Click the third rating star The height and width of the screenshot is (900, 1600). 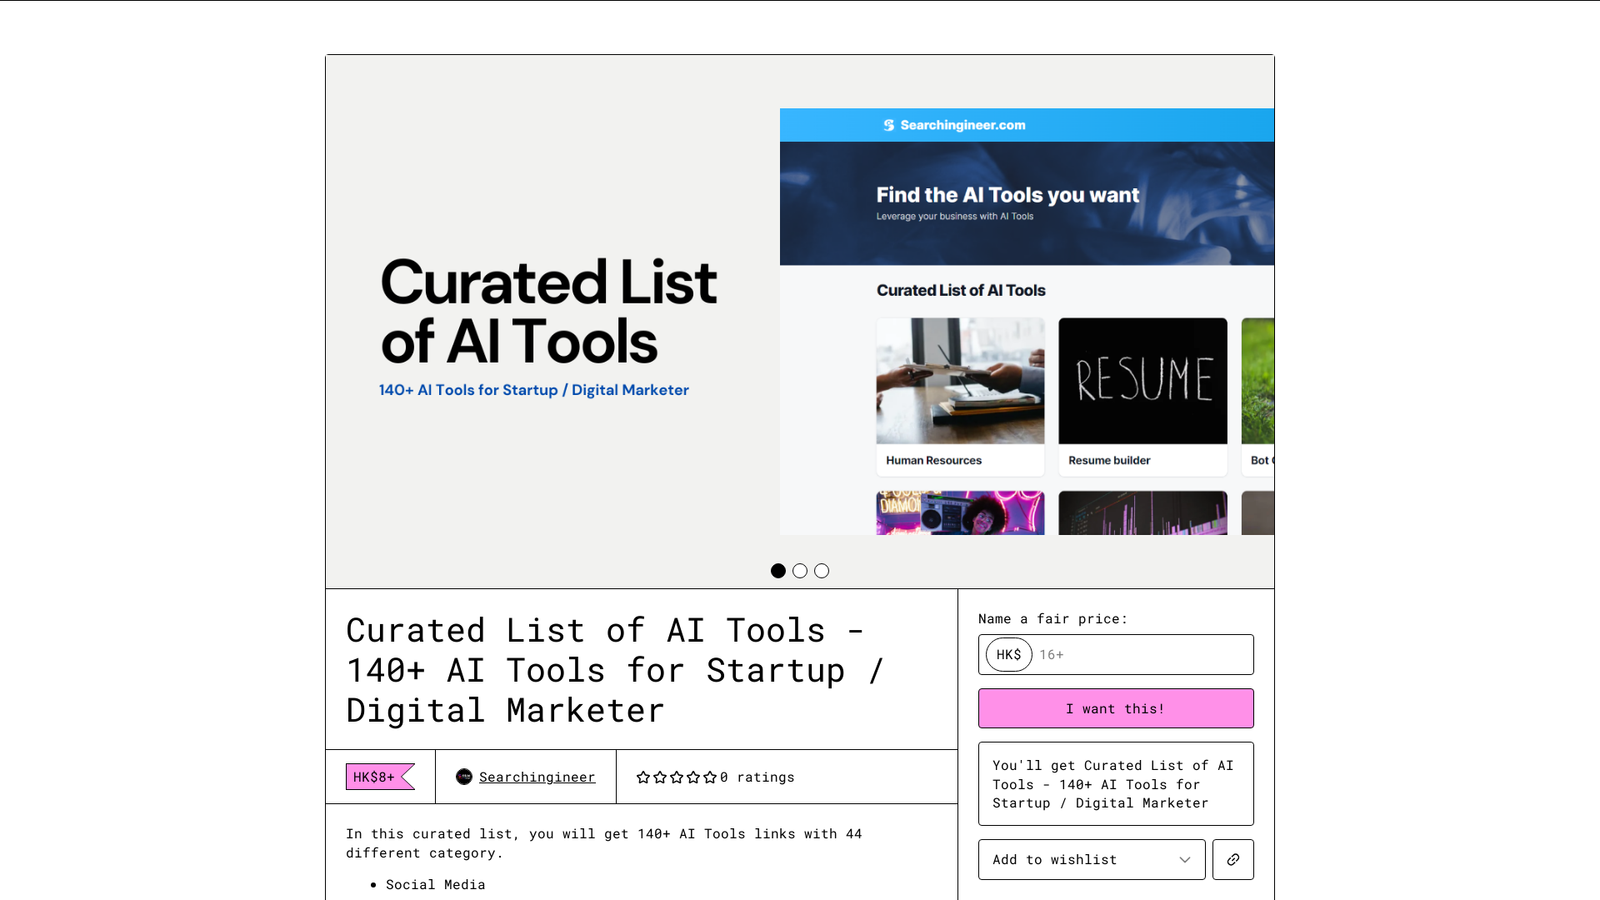677,777
